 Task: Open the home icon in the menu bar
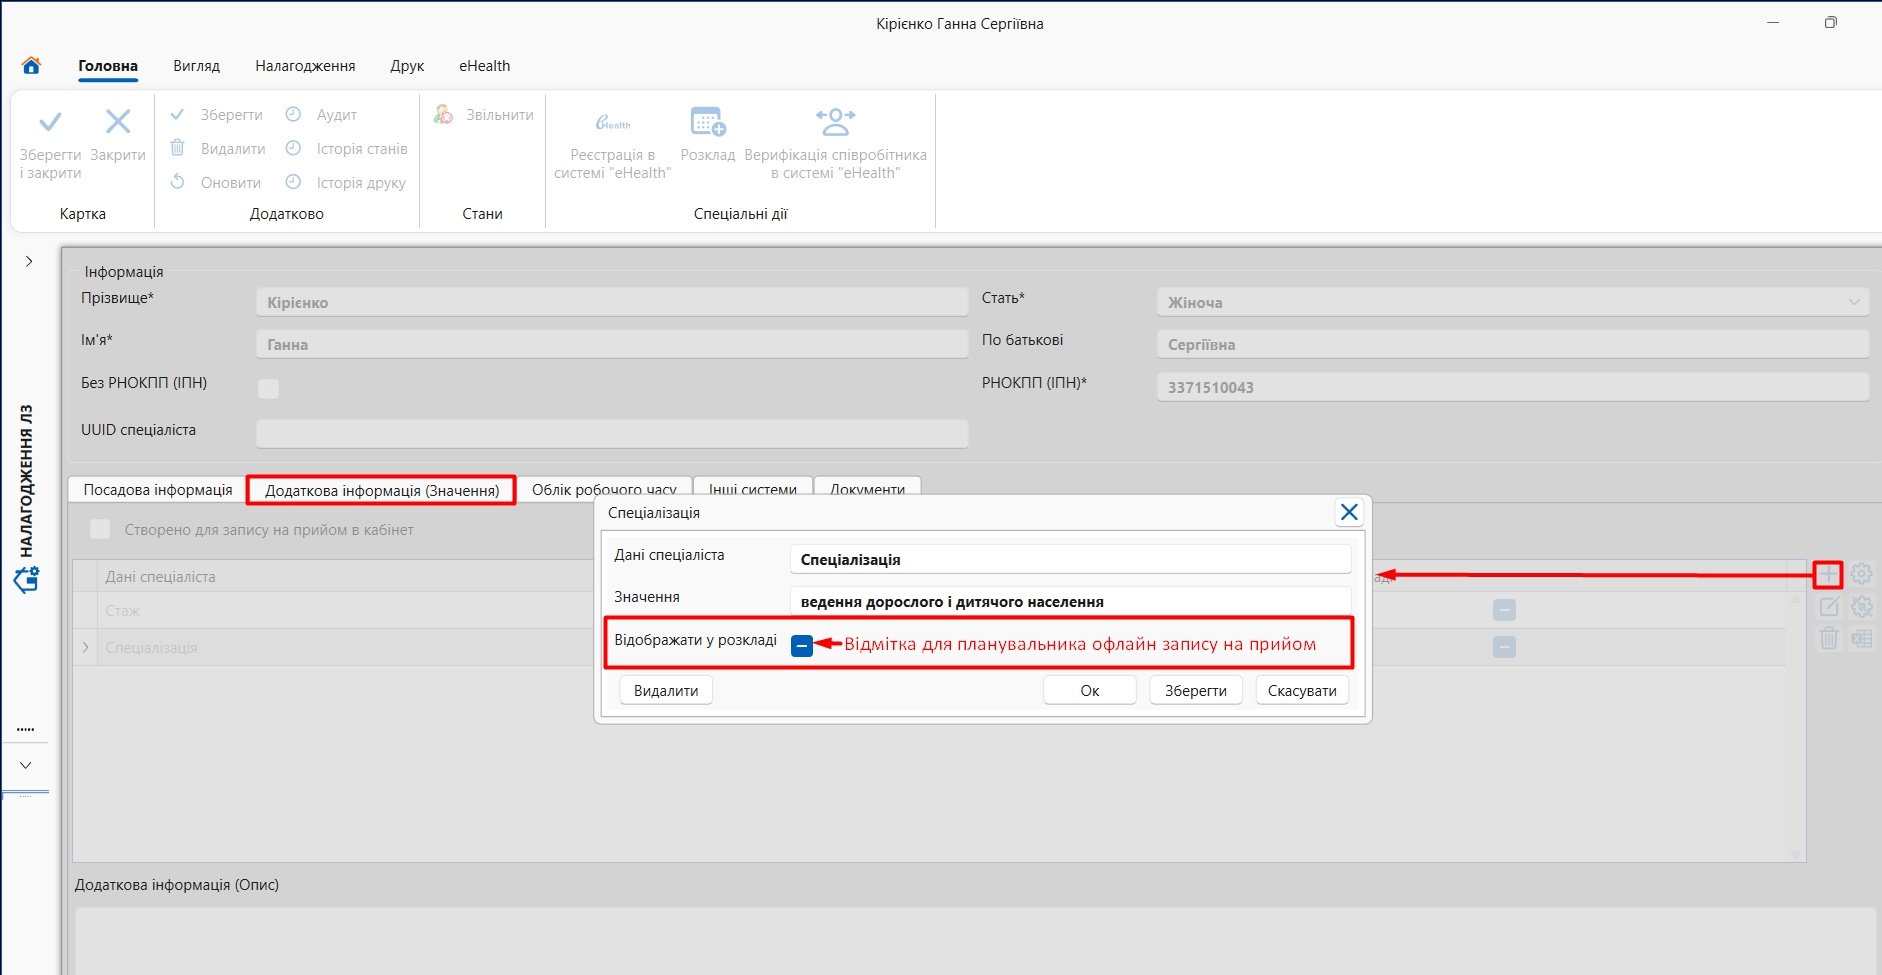tap(31, 65)
